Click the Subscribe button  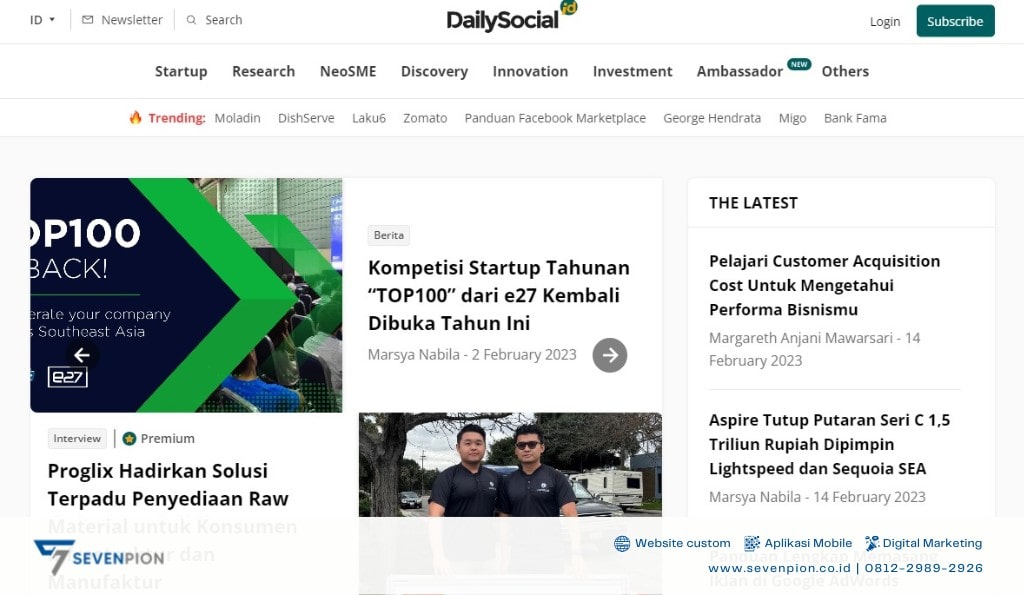click(955, 21)
